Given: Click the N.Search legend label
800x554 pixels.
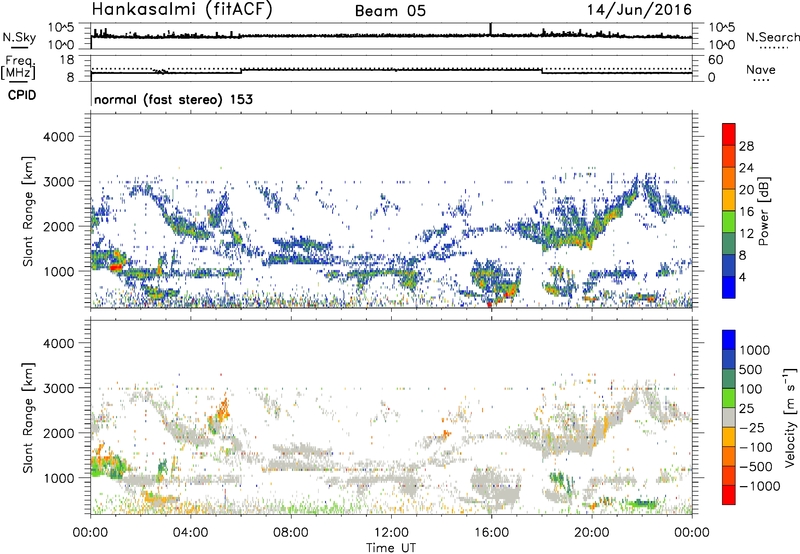Looking at the screenshot, I should coord(773,37).
